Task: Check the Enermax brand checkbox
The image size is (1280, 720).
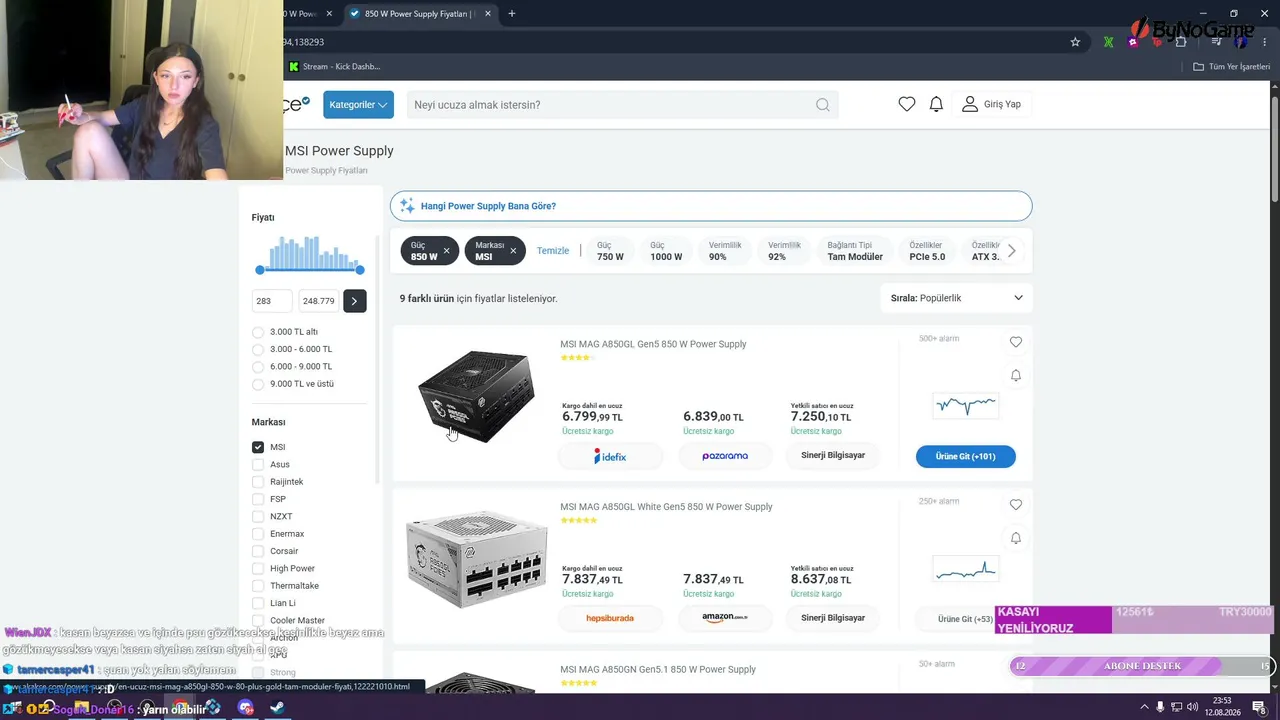Action: 258,534
